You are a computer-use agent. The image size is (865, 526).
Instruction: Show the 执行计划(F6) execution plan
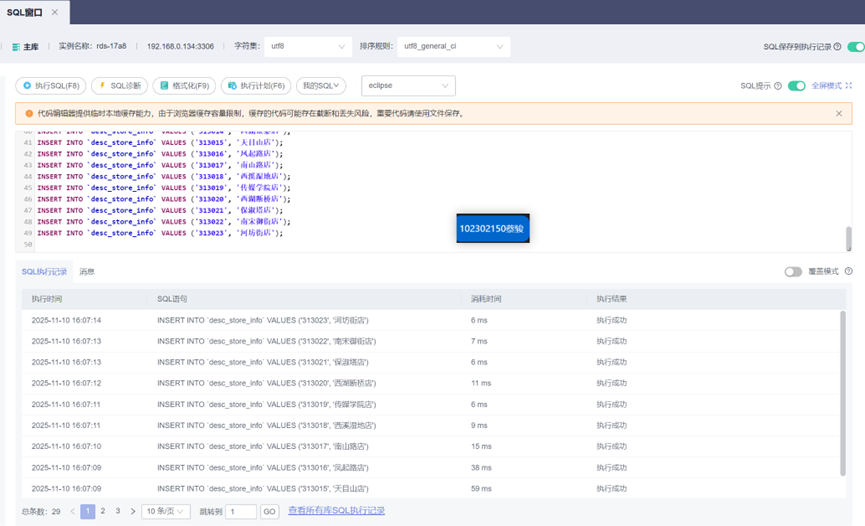(x=256, y=86)
